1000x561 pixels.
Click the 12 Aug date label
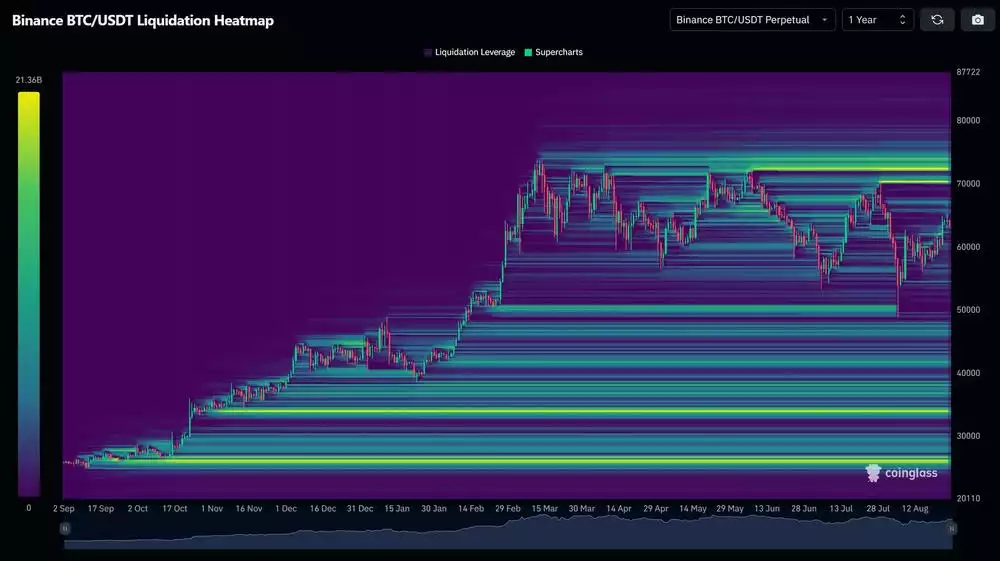915,509
